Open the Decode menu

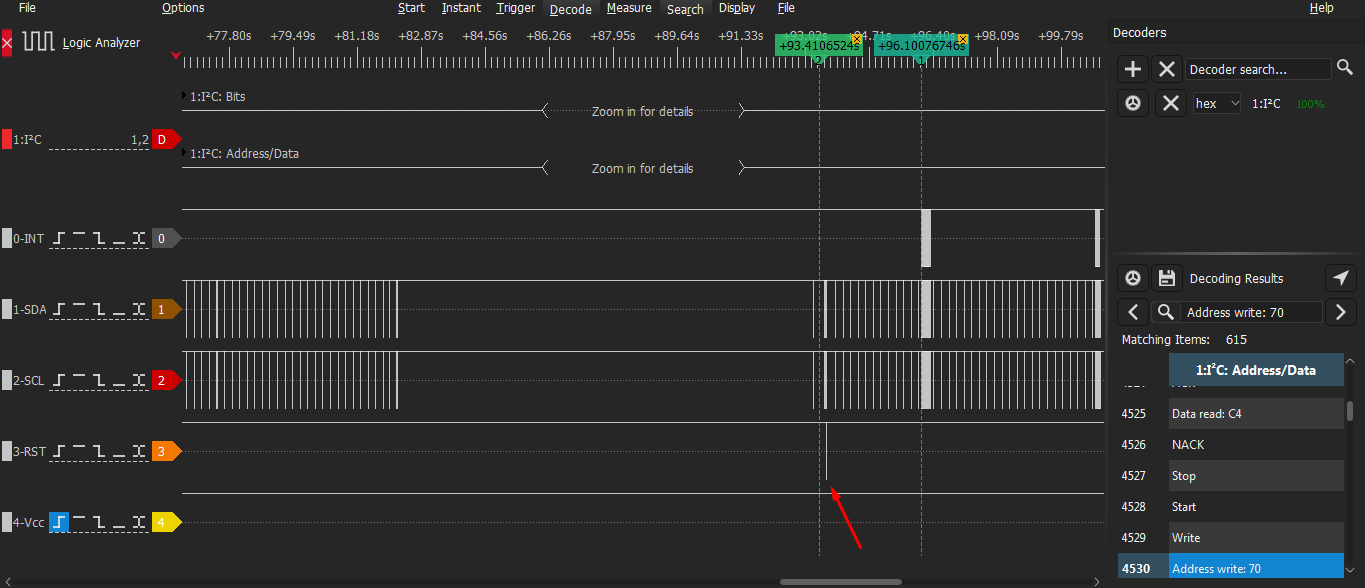coord(570,9)
